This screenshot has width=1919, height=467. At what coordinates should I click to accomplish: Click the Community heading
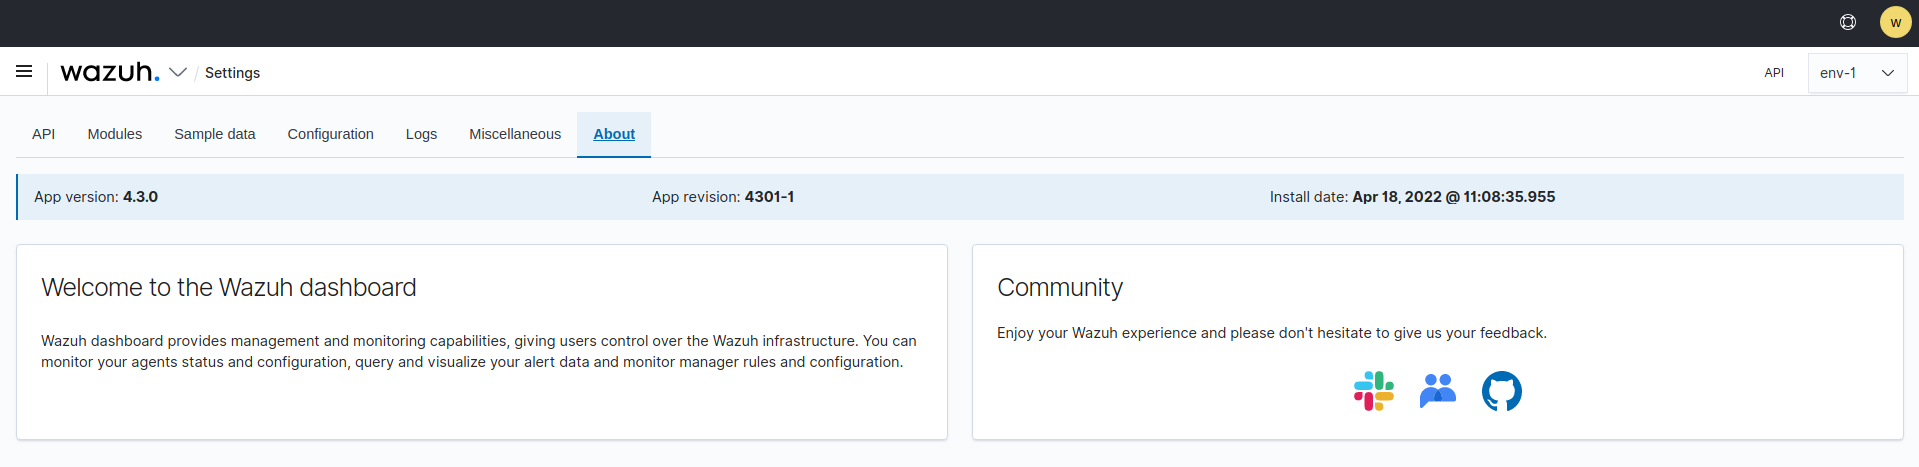pyautogui.click(x=1060, y=288)
